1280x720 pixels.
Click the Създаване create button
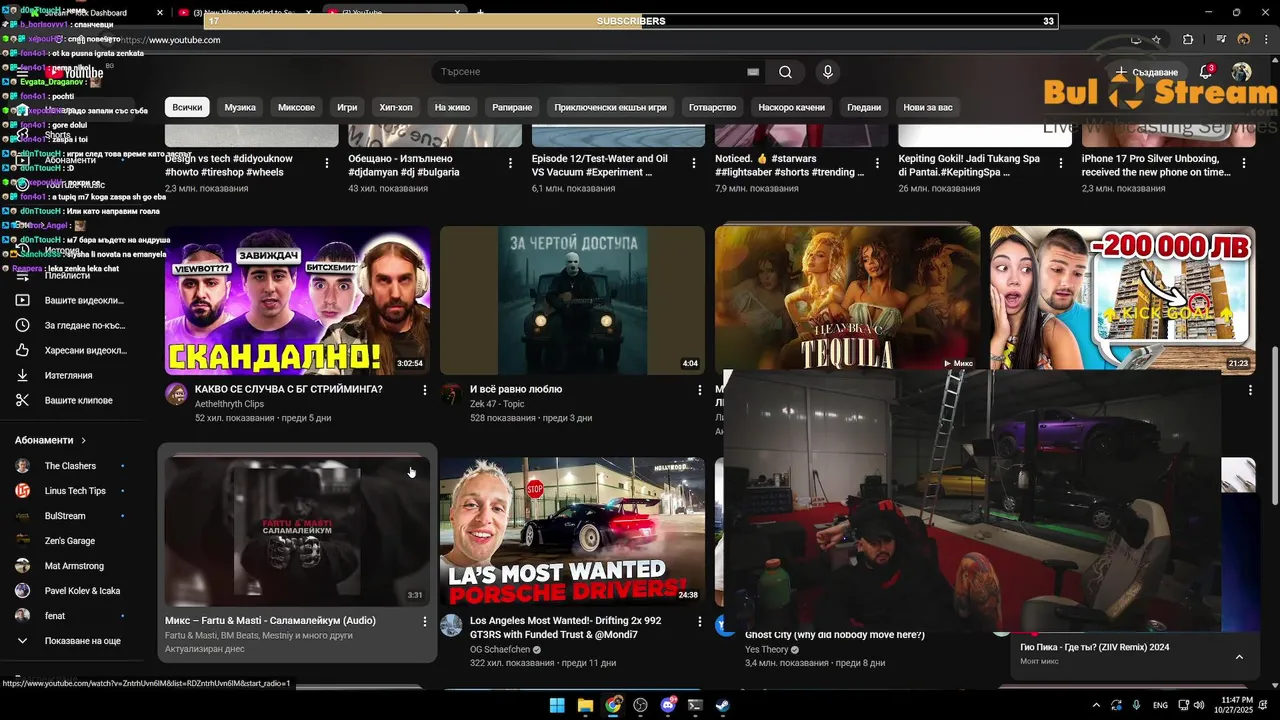point(1146,72)
